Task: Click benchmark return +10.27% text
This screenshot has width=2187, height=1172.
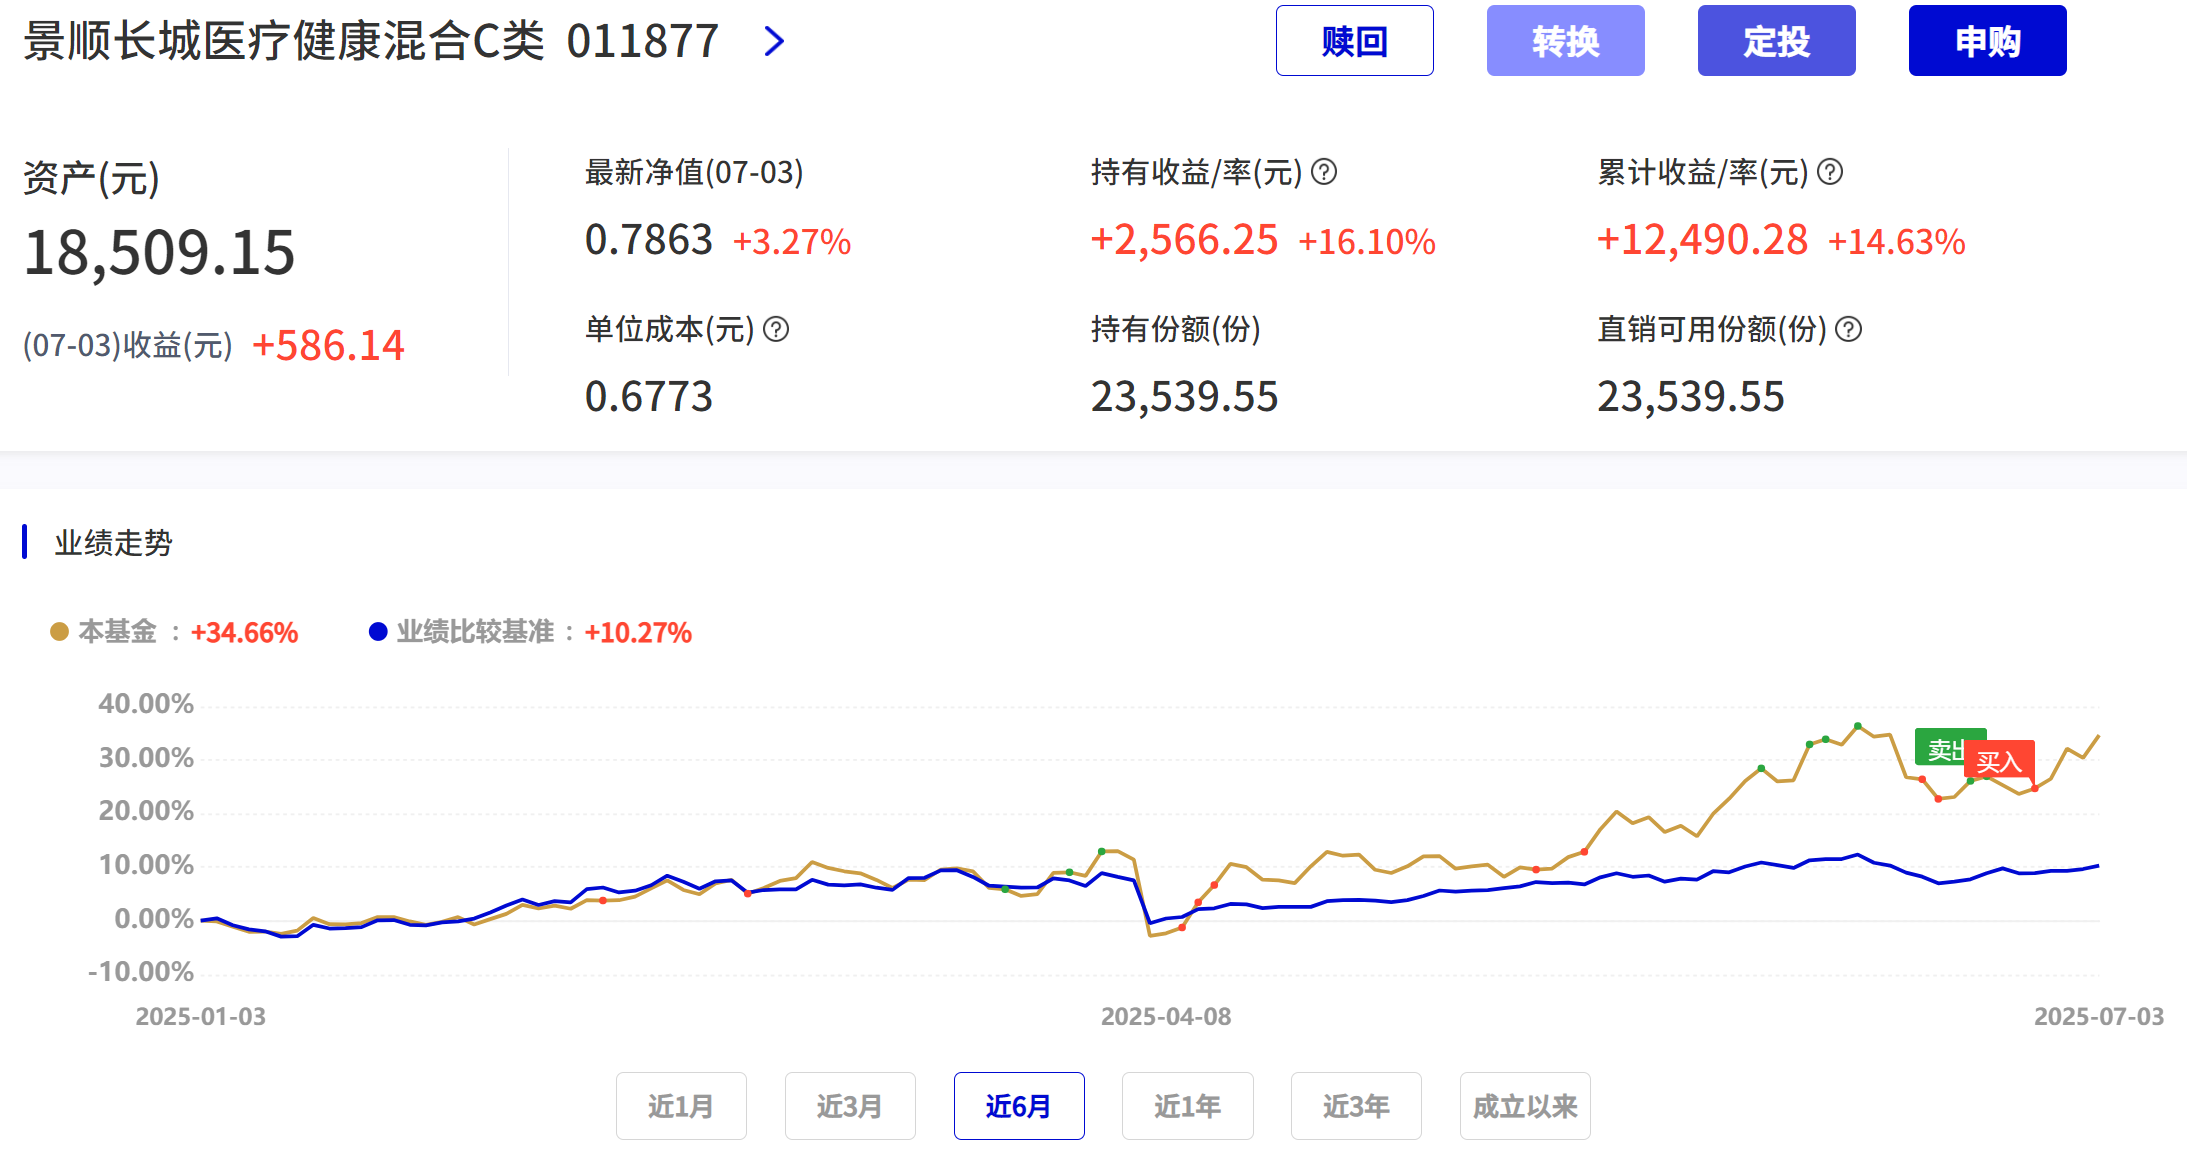Action: coord(638,632)
